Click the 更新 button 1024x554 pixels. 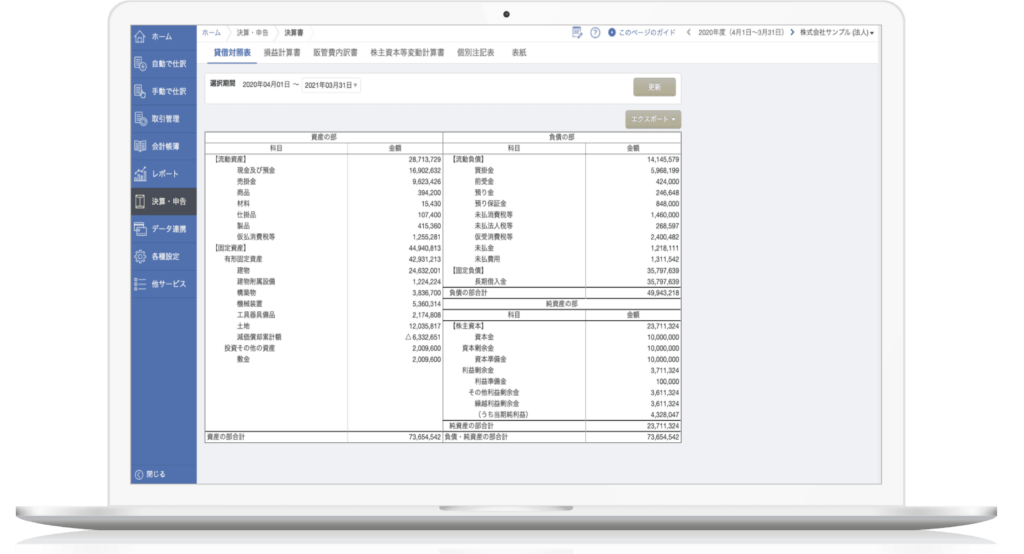(x=654, y=87)
